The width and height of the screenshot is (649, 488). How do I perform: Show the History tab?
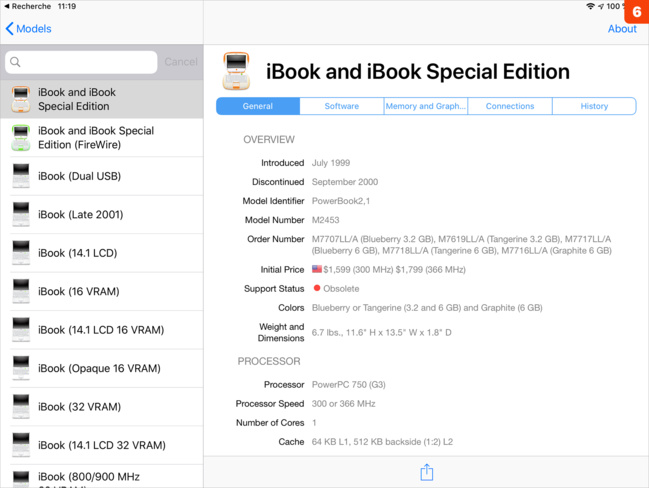point(594,106)
